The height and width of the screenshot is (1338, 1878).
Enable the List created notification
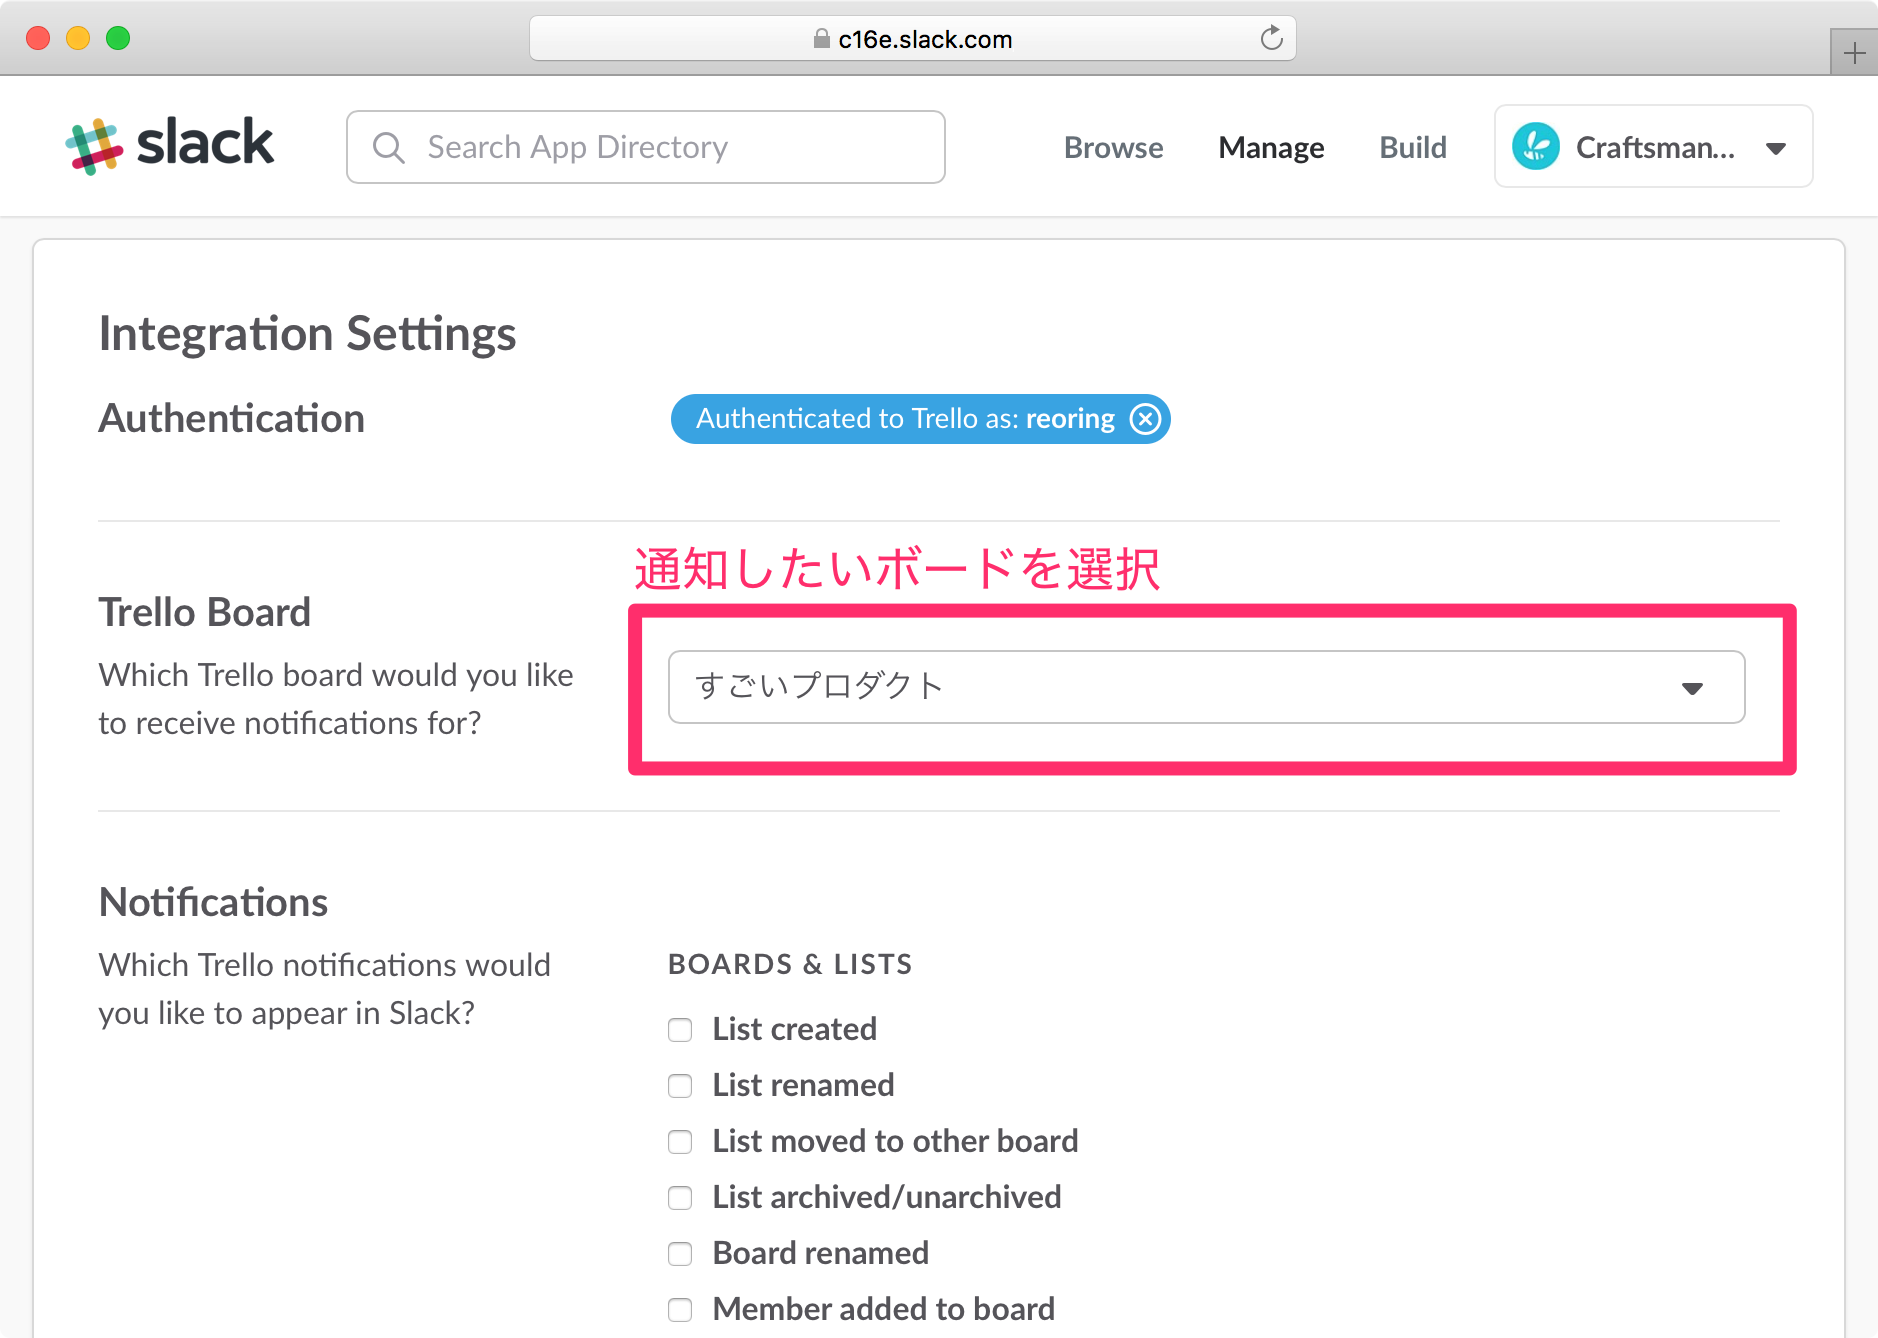point(680,1030)
